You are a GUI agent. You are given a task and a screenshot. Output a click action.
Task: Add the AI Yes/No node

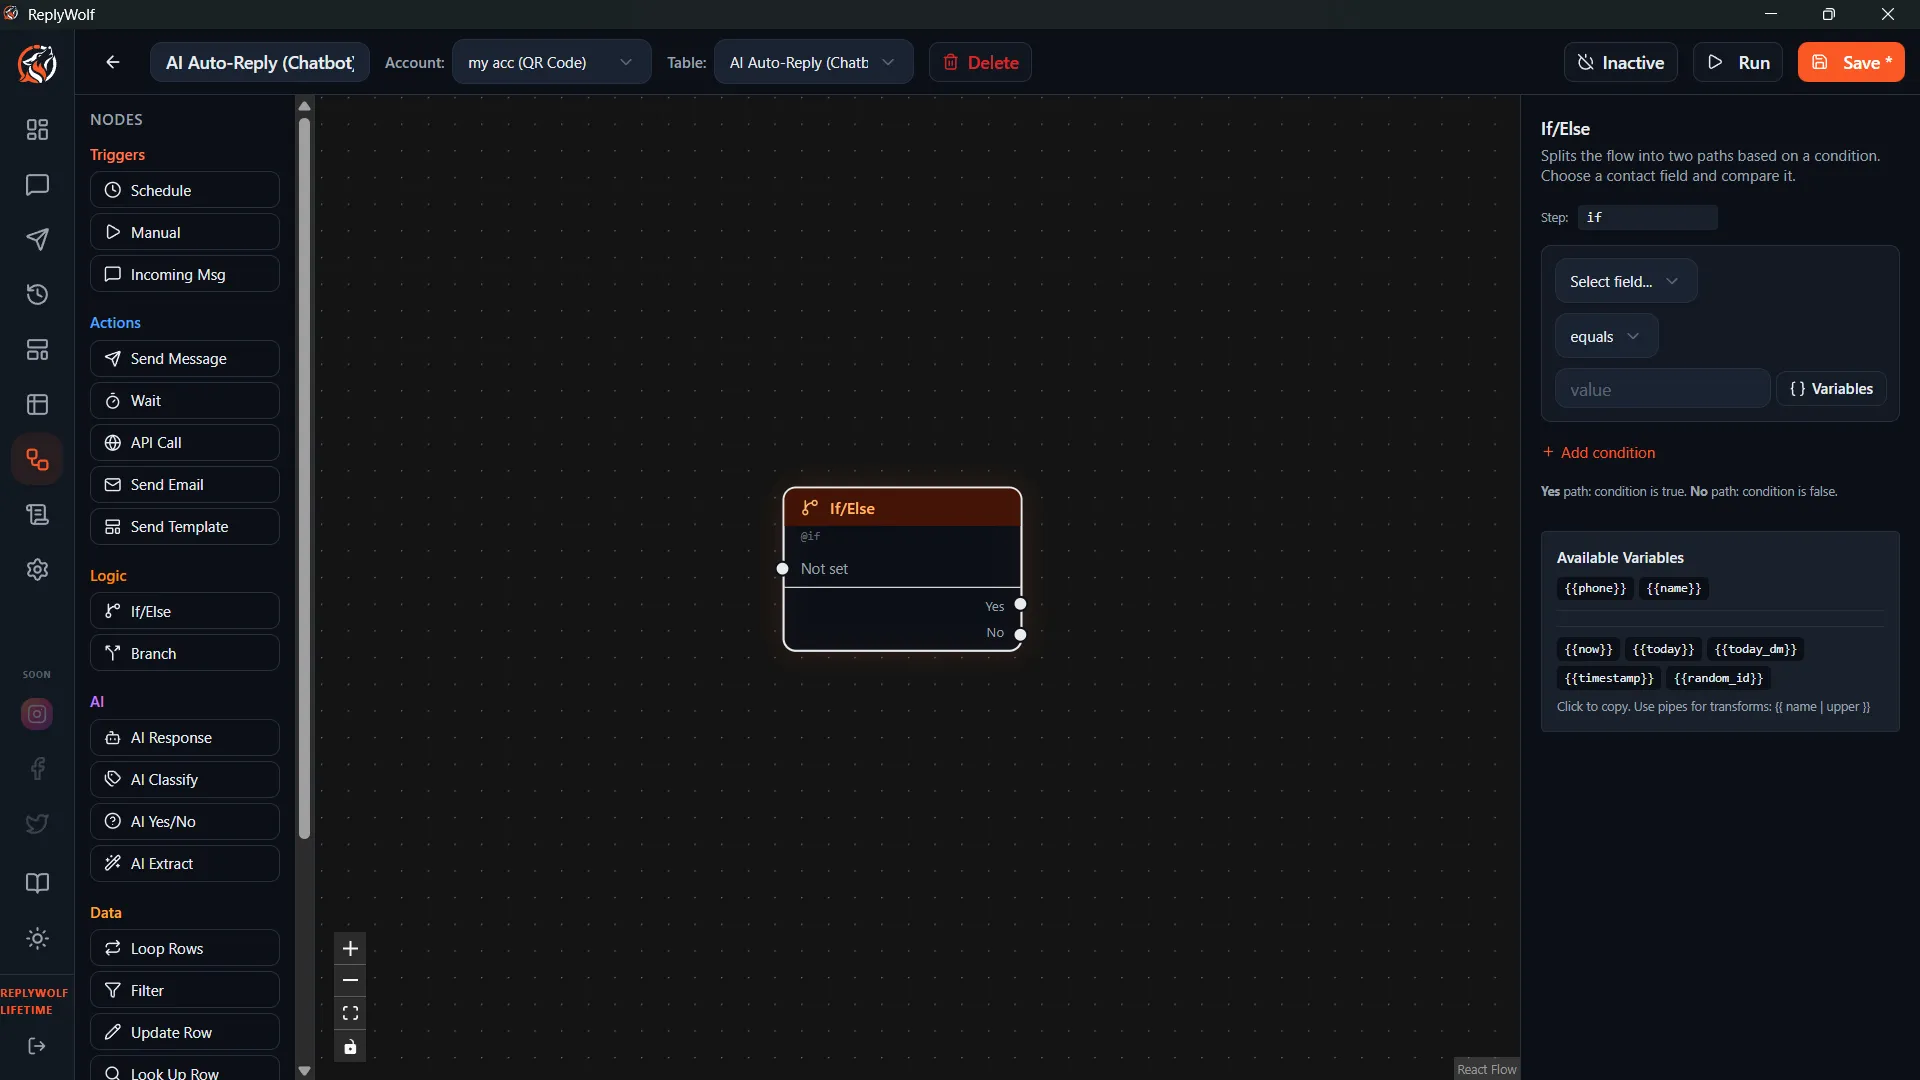[185, 821]
